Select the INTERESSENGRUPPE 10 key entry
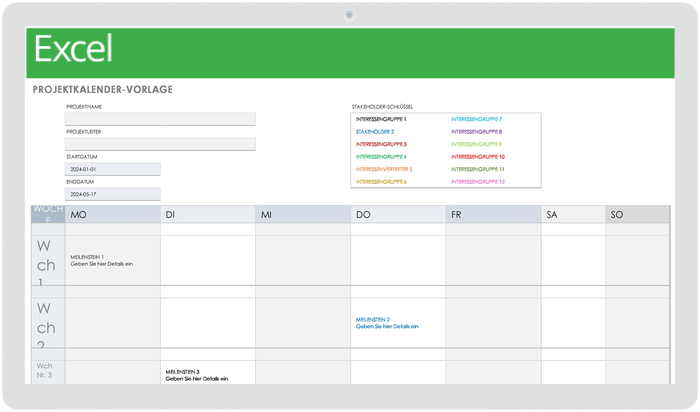Screen dimensions: 700x412 tap(478, 157)
